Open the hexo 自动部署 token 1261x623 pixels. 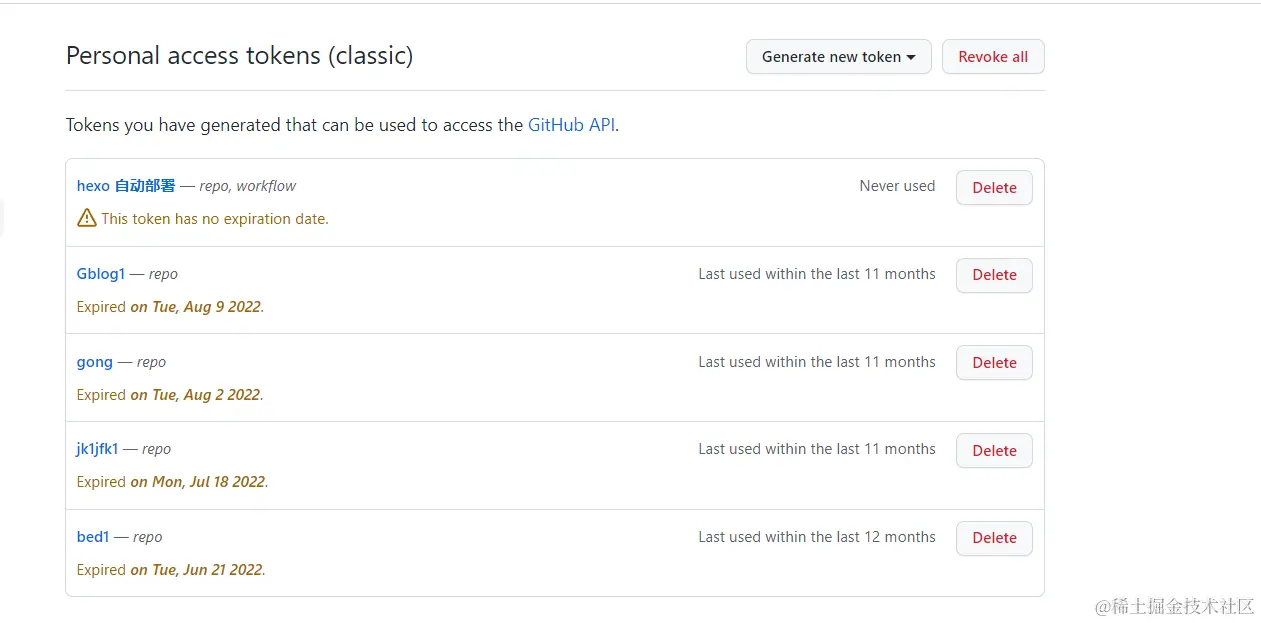(x=126, y=186)
